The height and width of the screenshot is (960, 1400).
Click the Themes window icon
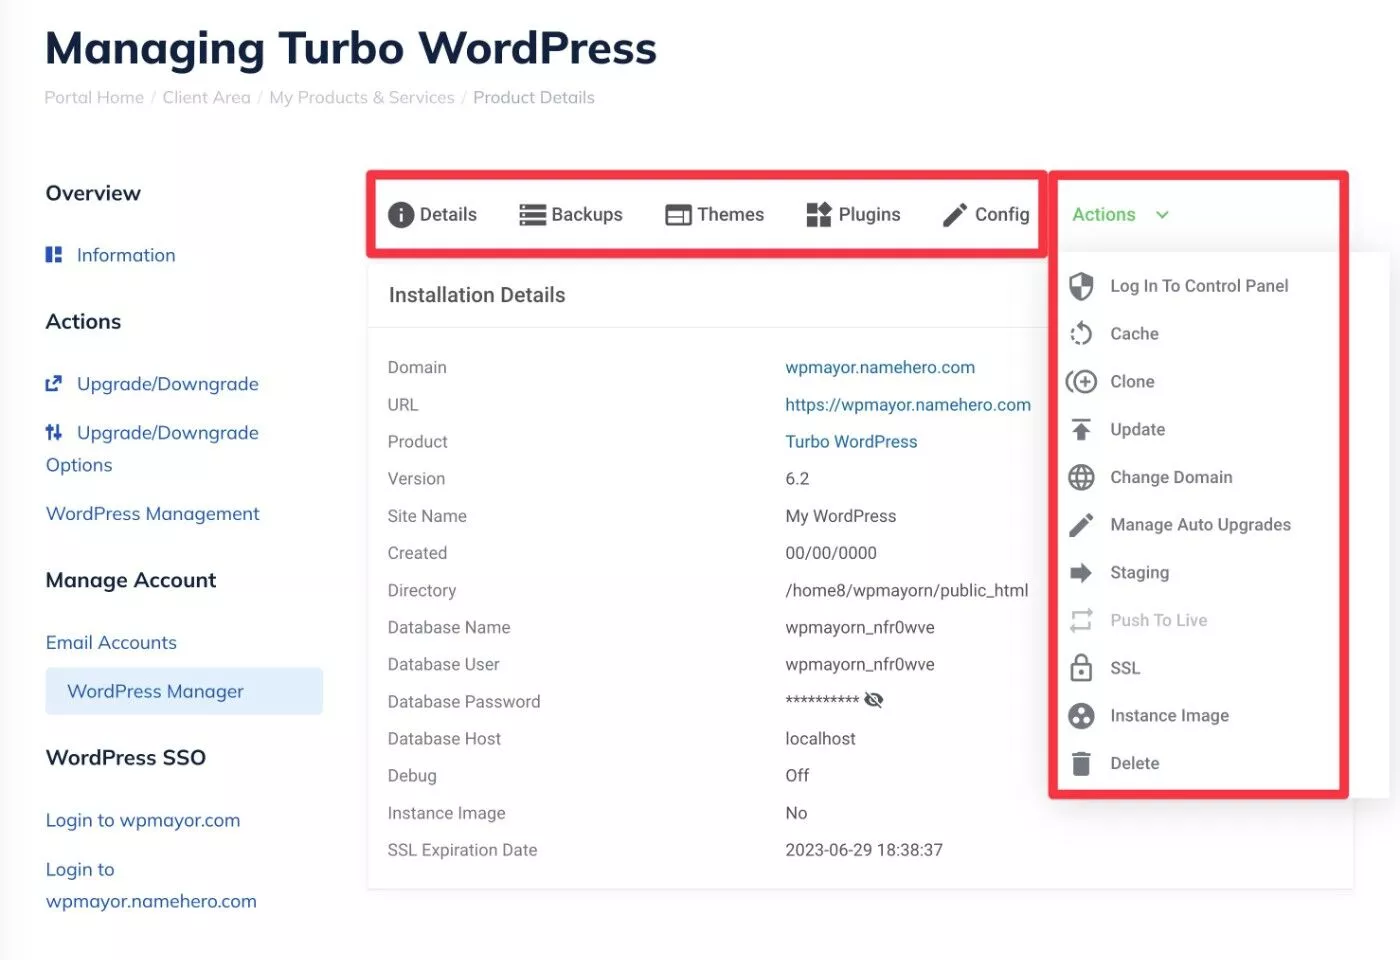pos(679,215)
